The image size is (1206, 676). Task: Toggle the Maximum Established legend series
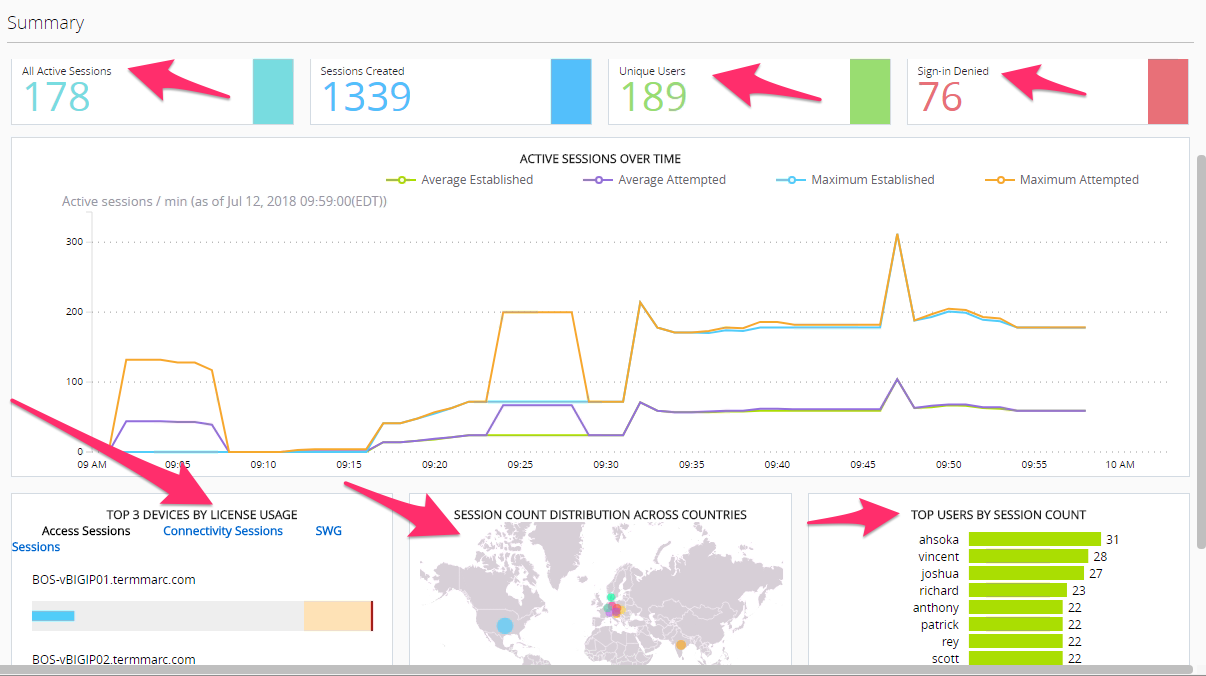coord(855,180)
